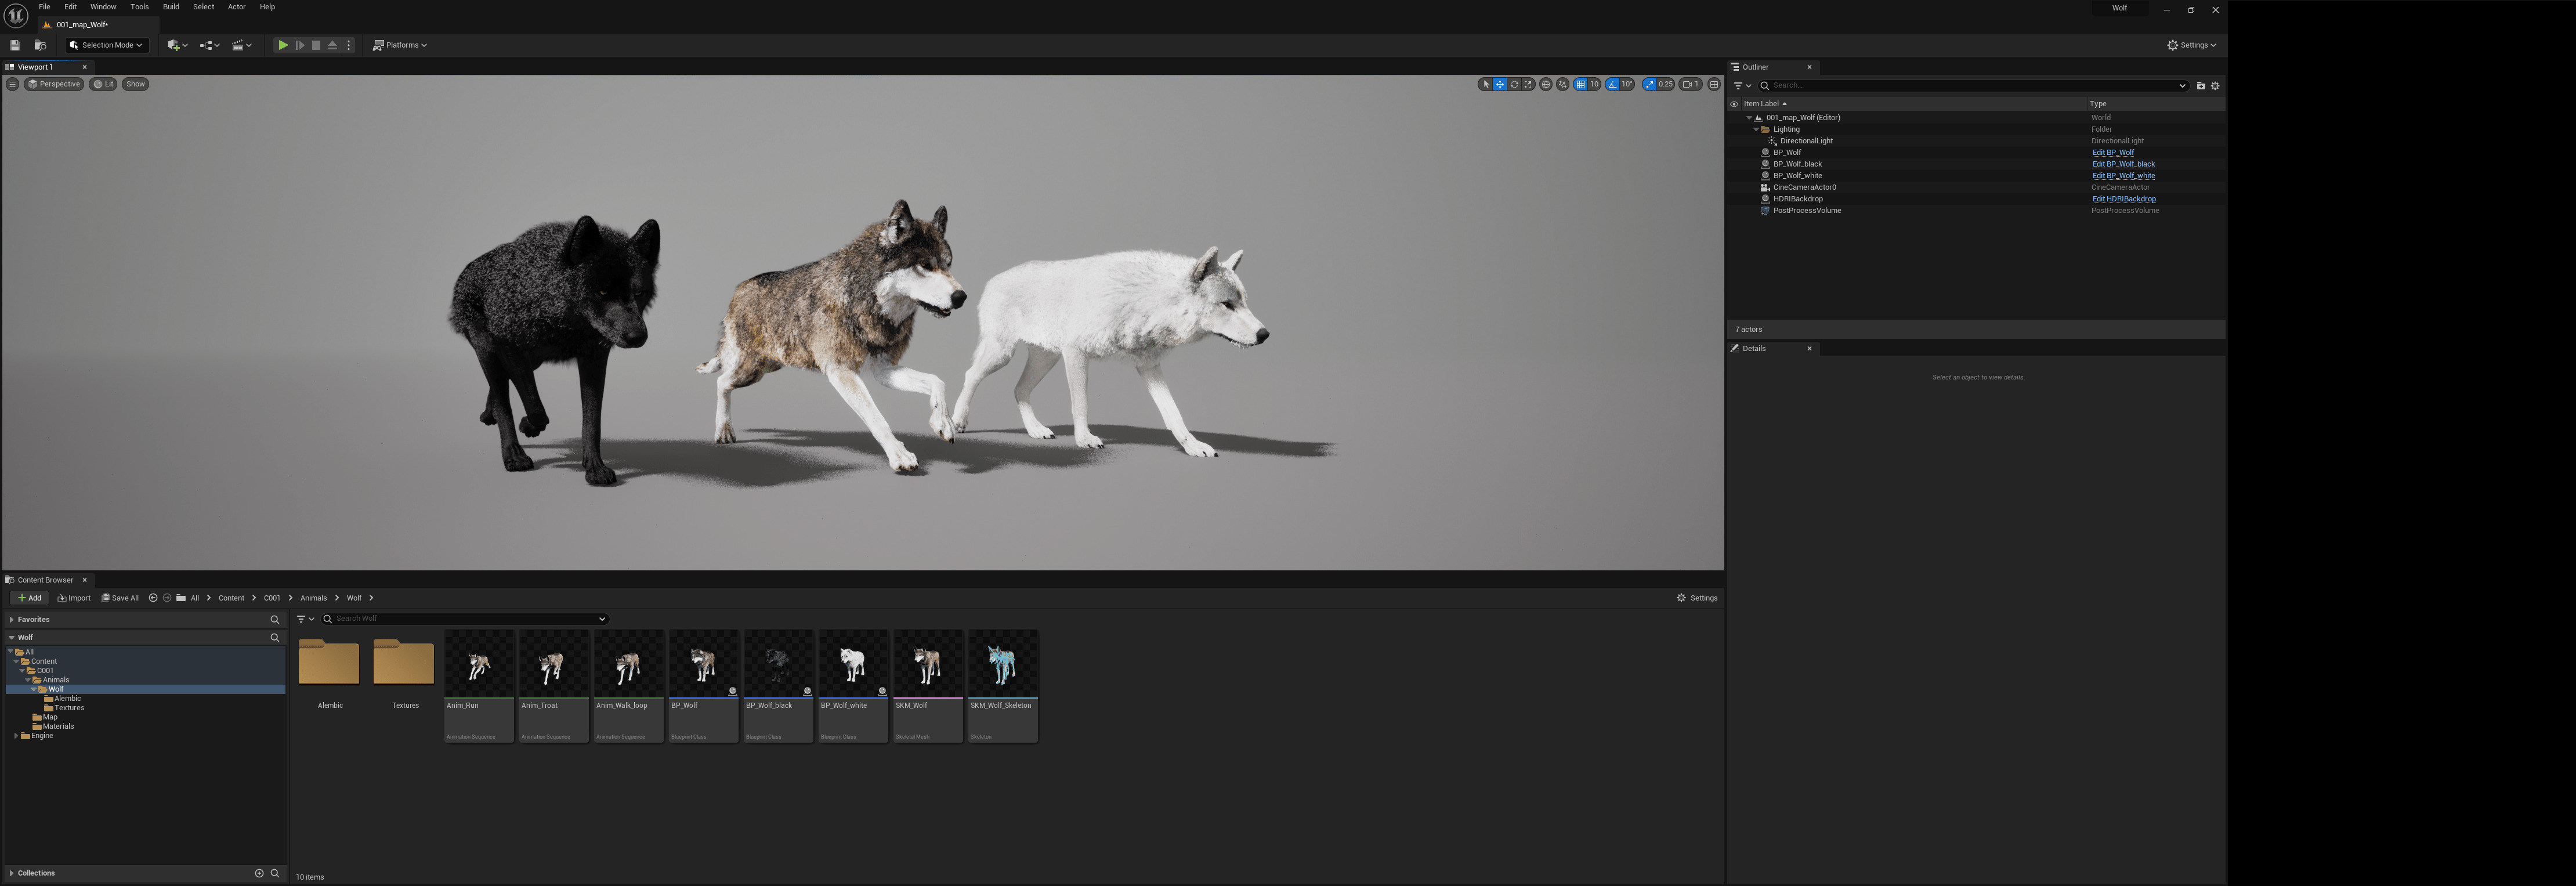Open the Tools menu
Image resolution: width=2576 pixels, height=886 pixels.
139,7
